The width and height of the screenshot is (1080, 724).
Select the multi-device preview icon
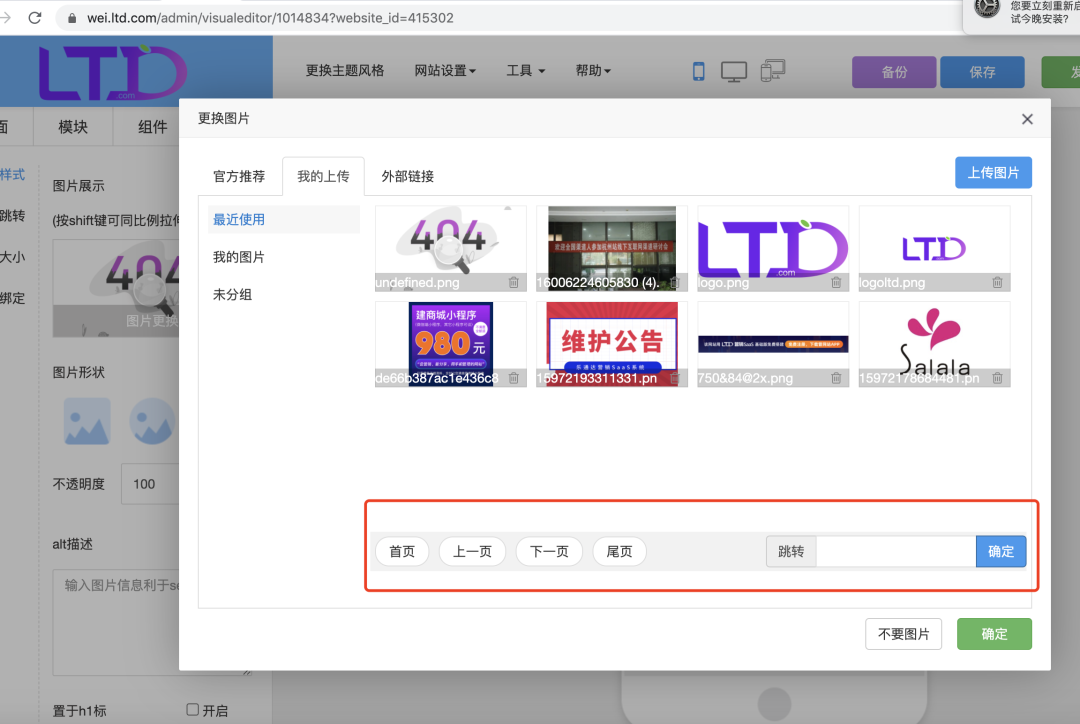coord(773,71)
